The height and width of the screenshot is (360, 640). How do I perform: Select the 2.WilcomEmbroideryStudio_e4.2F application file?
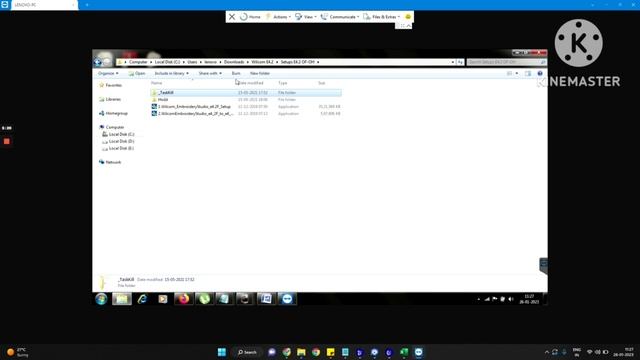(x=246, y=113)
